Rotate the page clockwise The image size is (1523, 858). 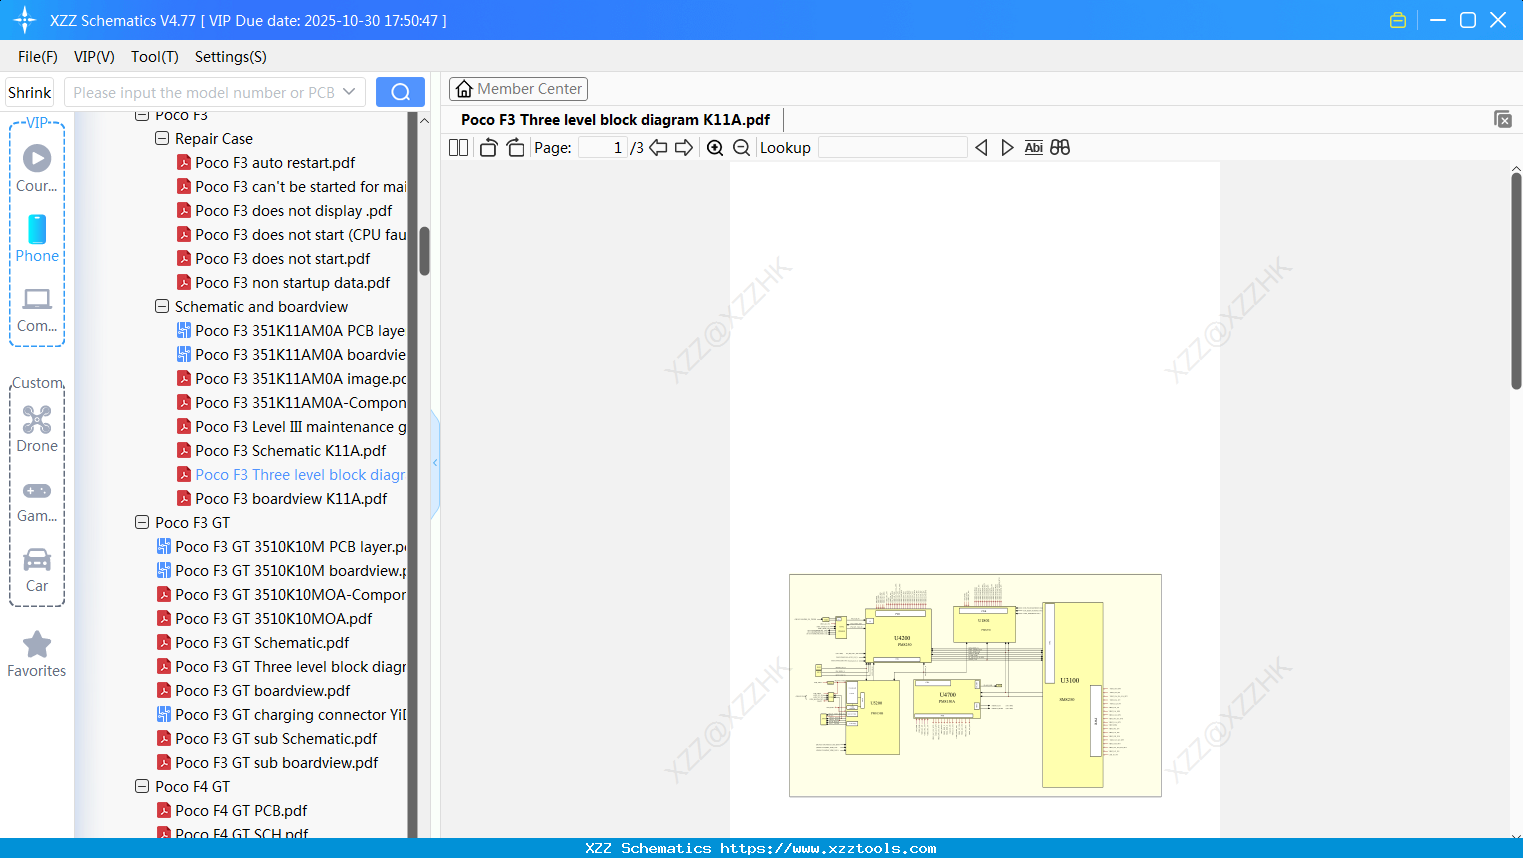515,147
